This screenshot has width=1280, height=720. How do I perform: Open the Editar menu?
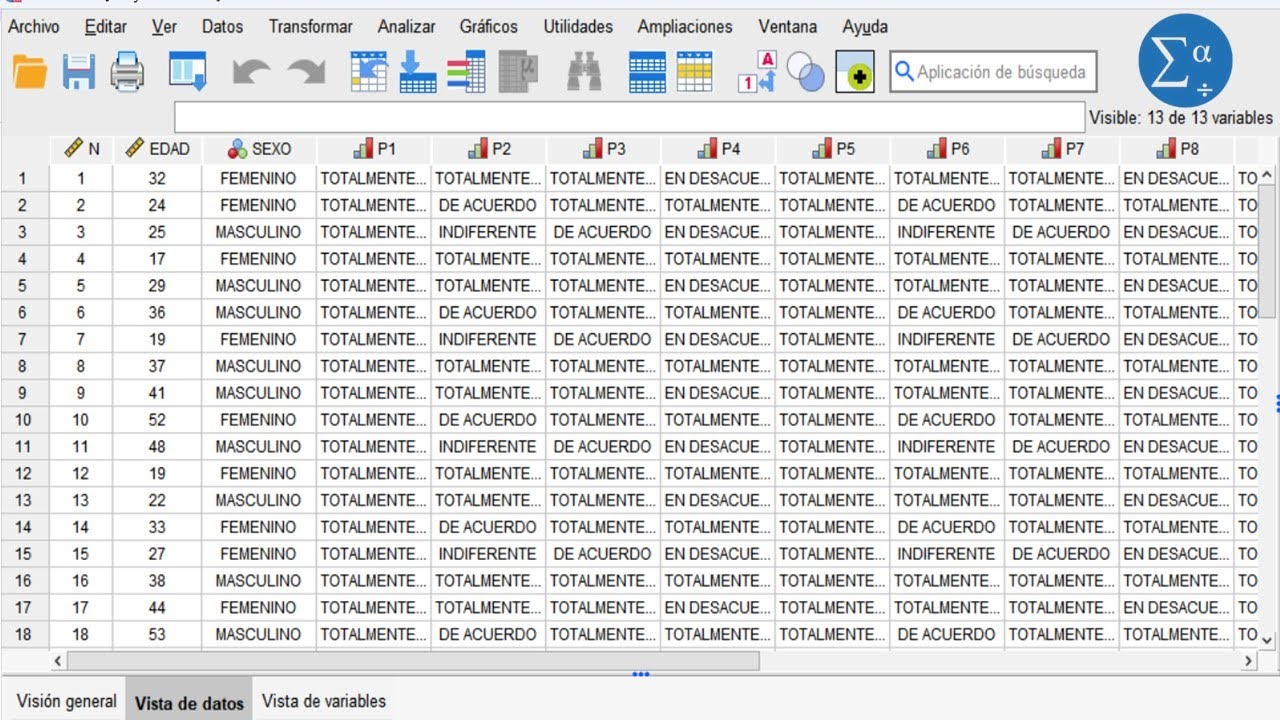pyautogui.click(x=106, y=27)
